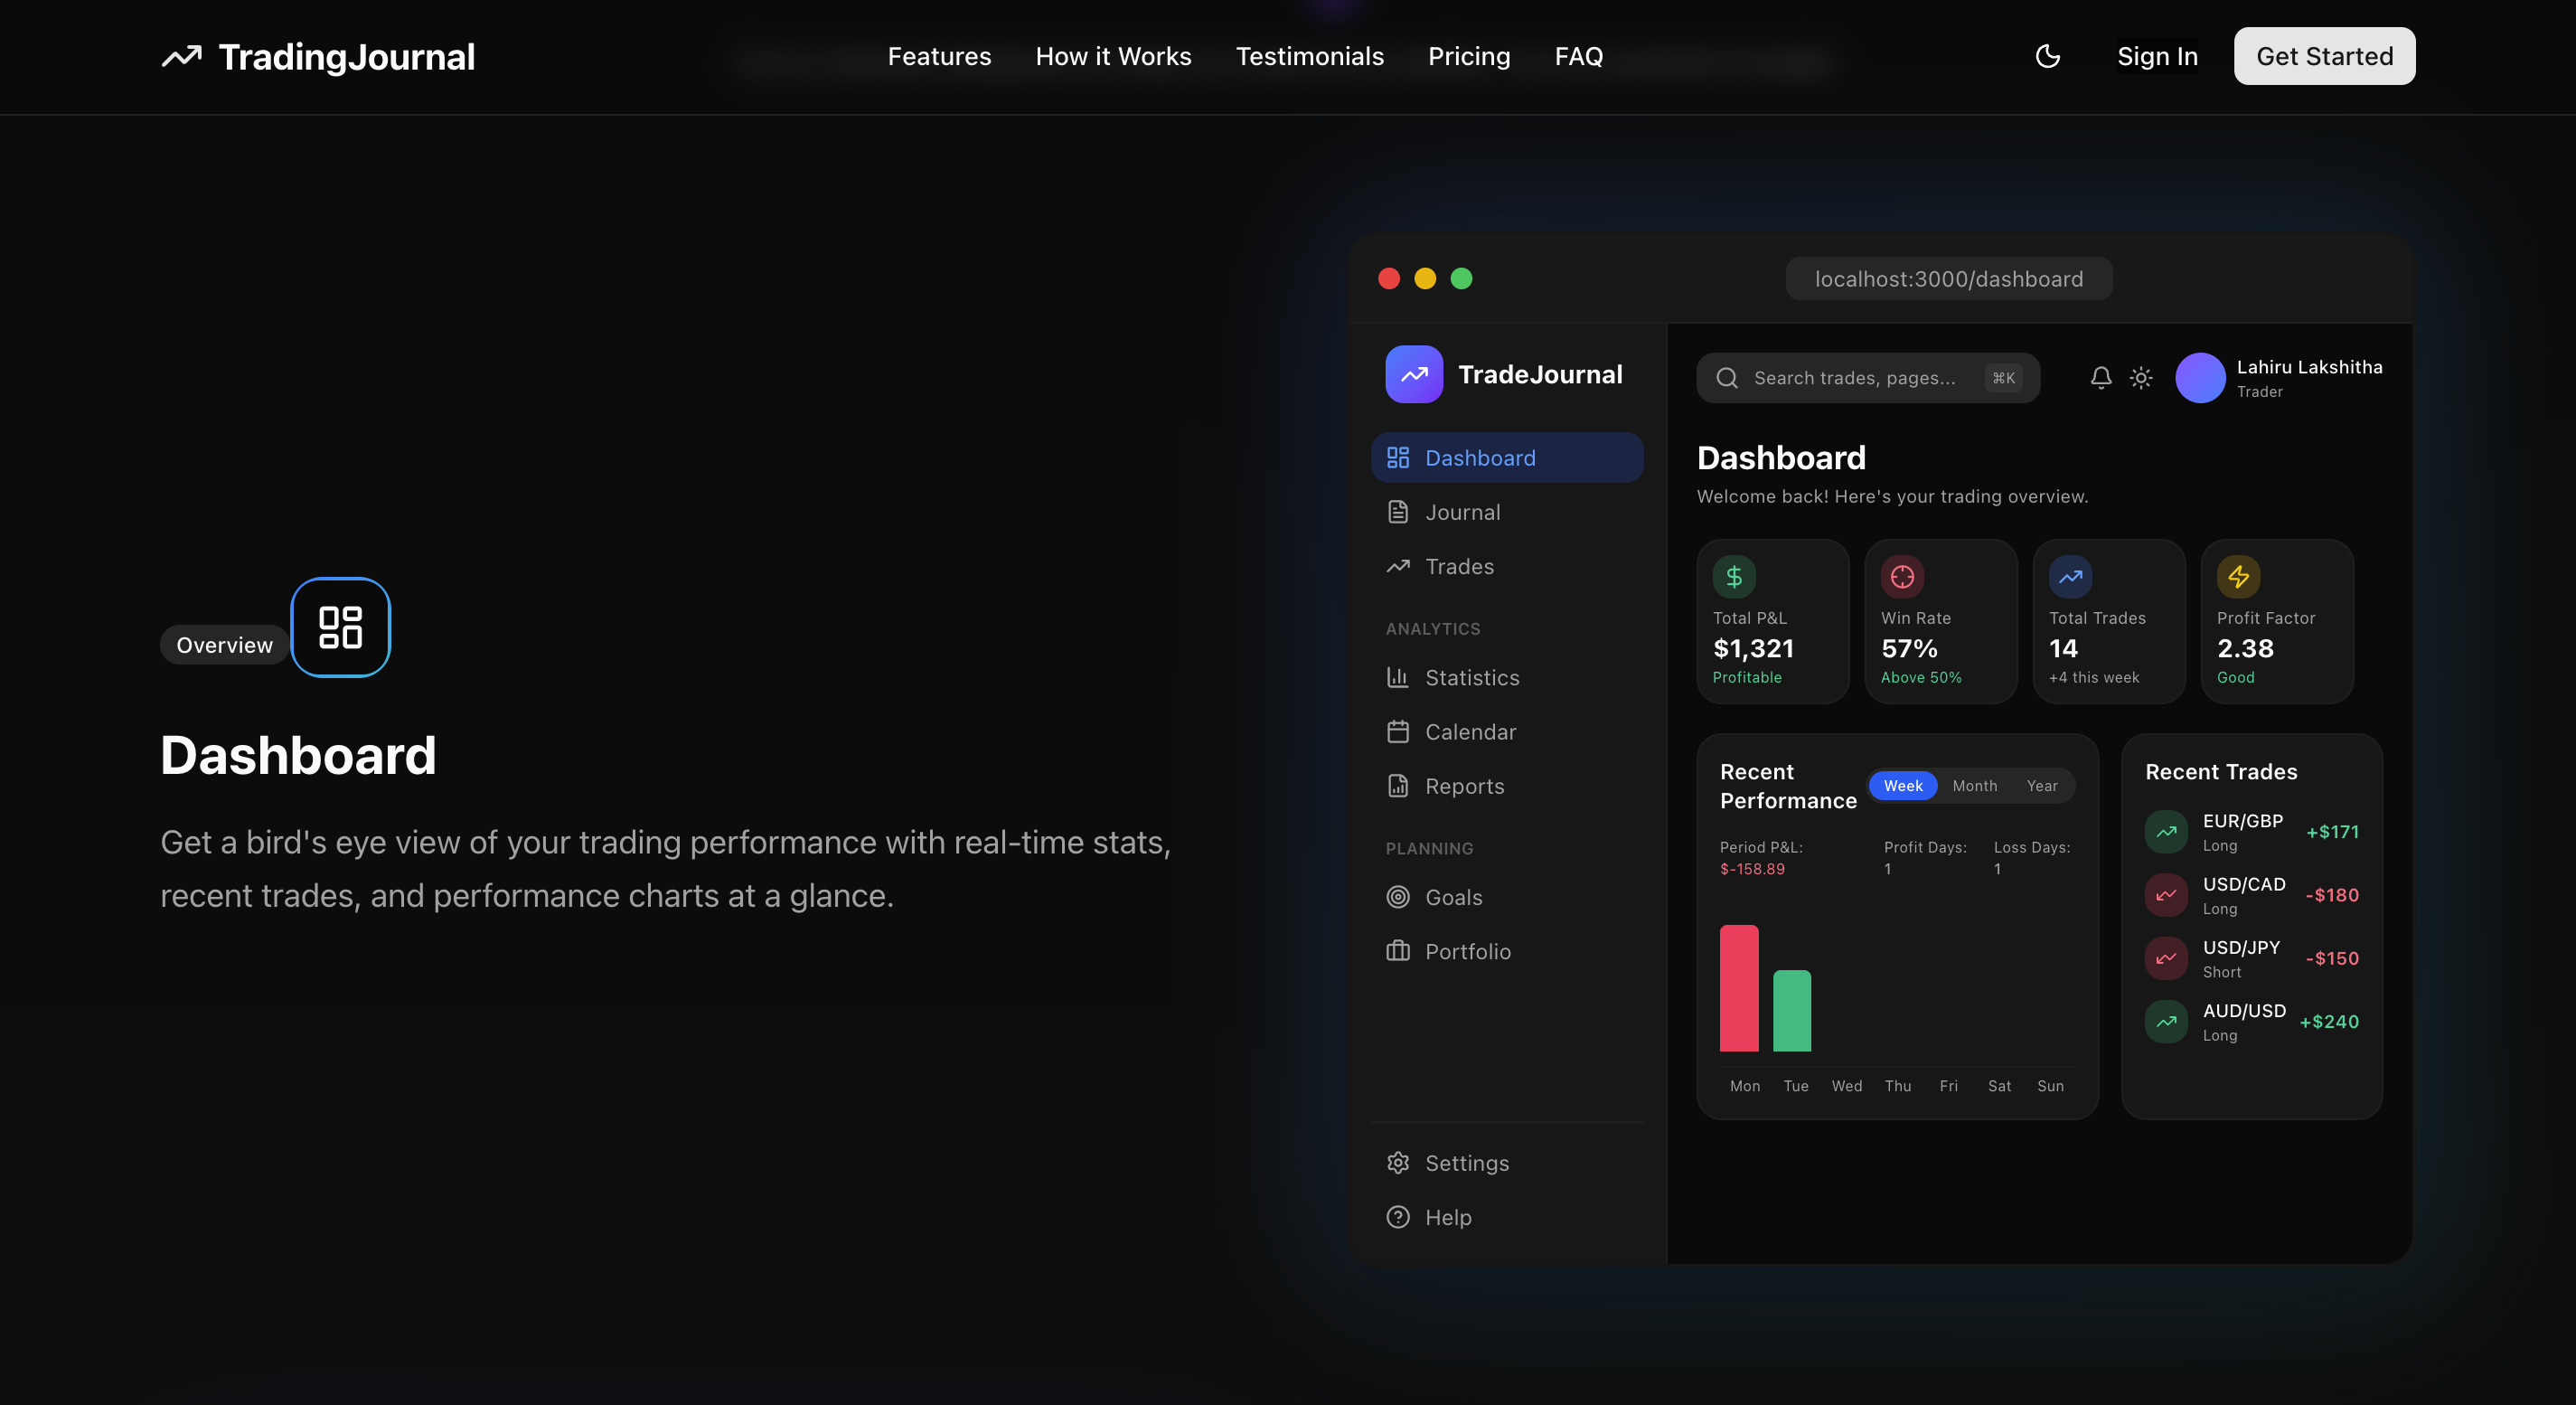Navigate to the Testimonials section
This screenshot has width=2576, height=1405.
(1310, 56)
